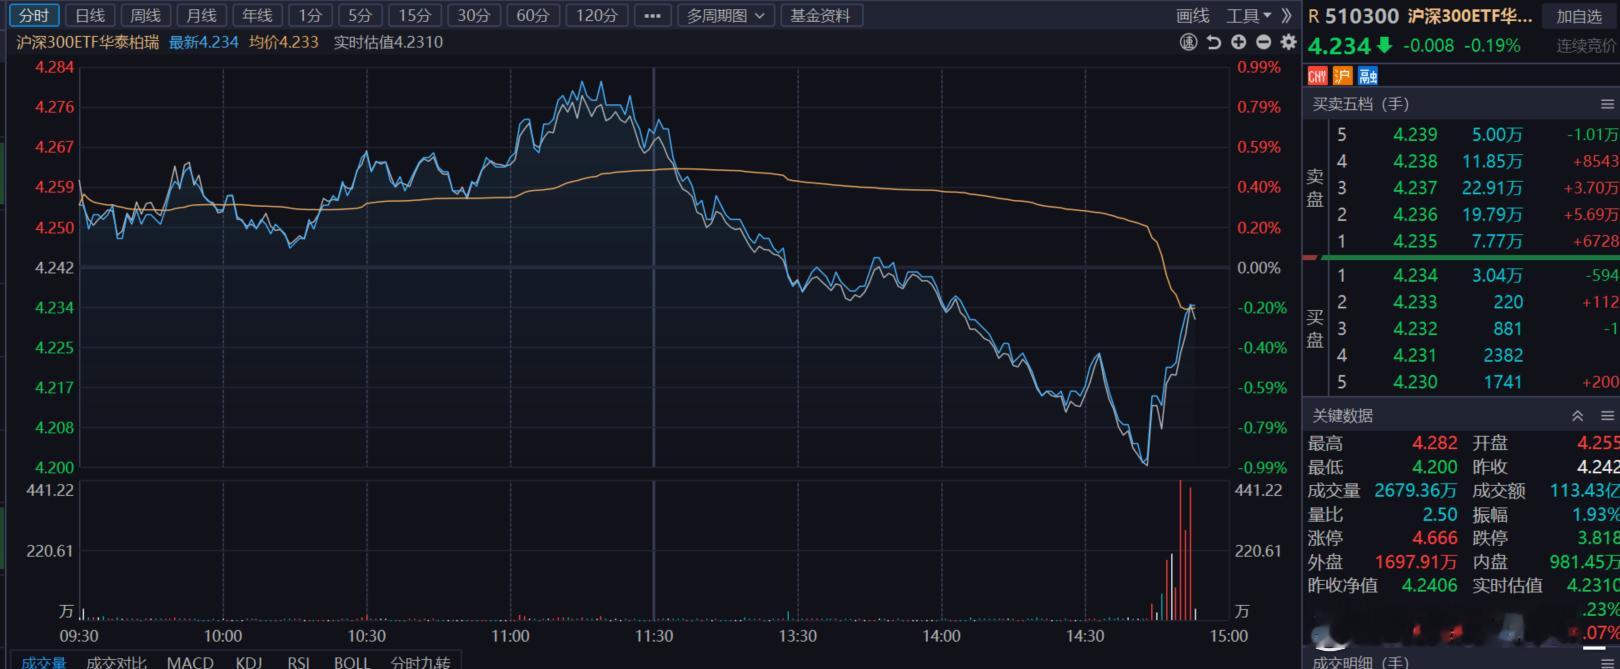Switch to the 周线 weekly chart tab

pyautogui.click(x=146, y=16)
